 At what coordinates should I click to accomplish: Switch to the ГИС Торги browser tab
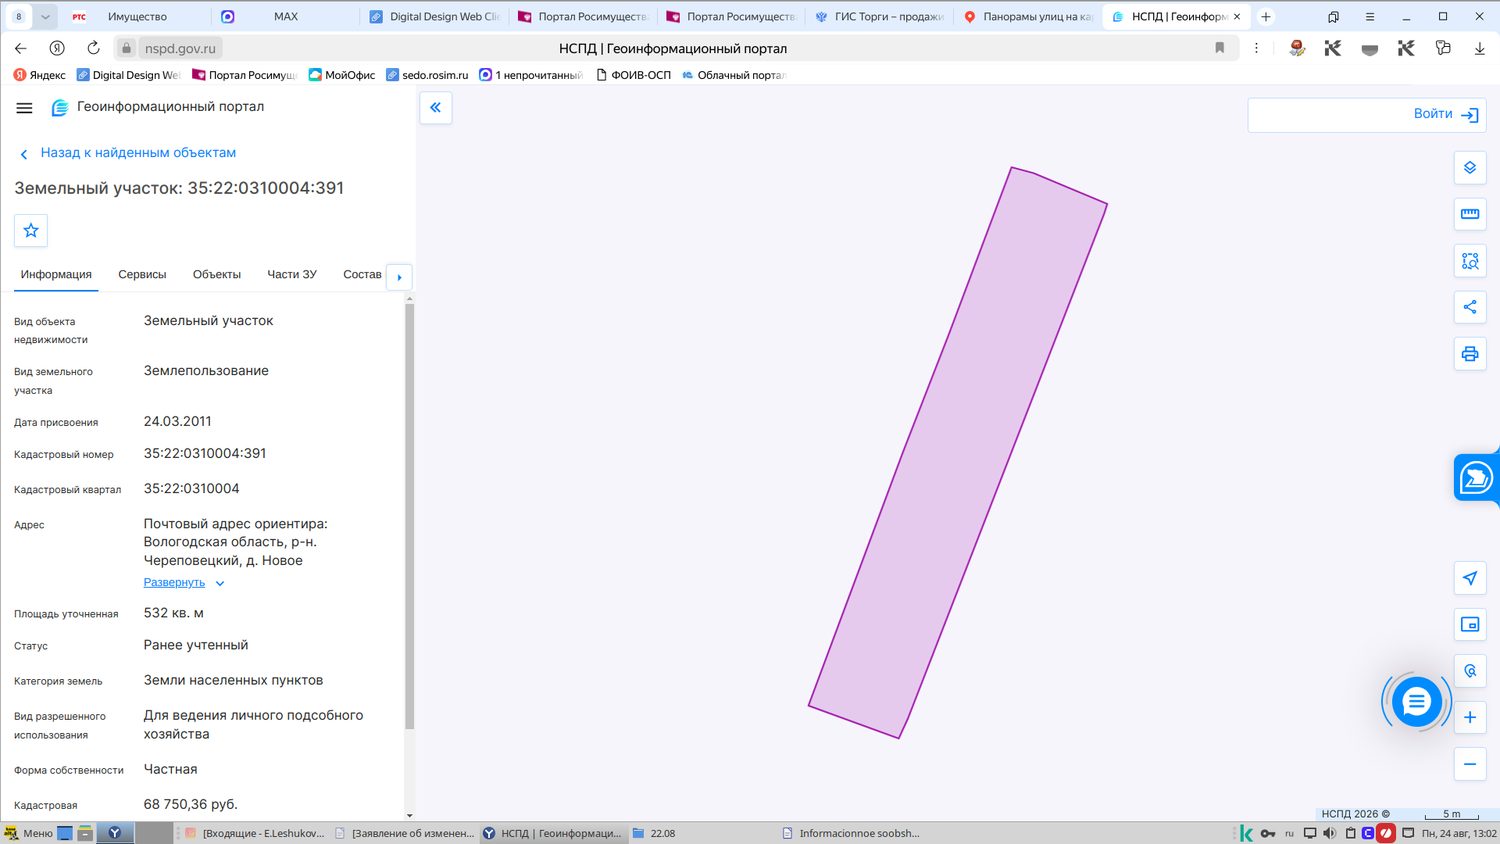(x=879, y=17)
